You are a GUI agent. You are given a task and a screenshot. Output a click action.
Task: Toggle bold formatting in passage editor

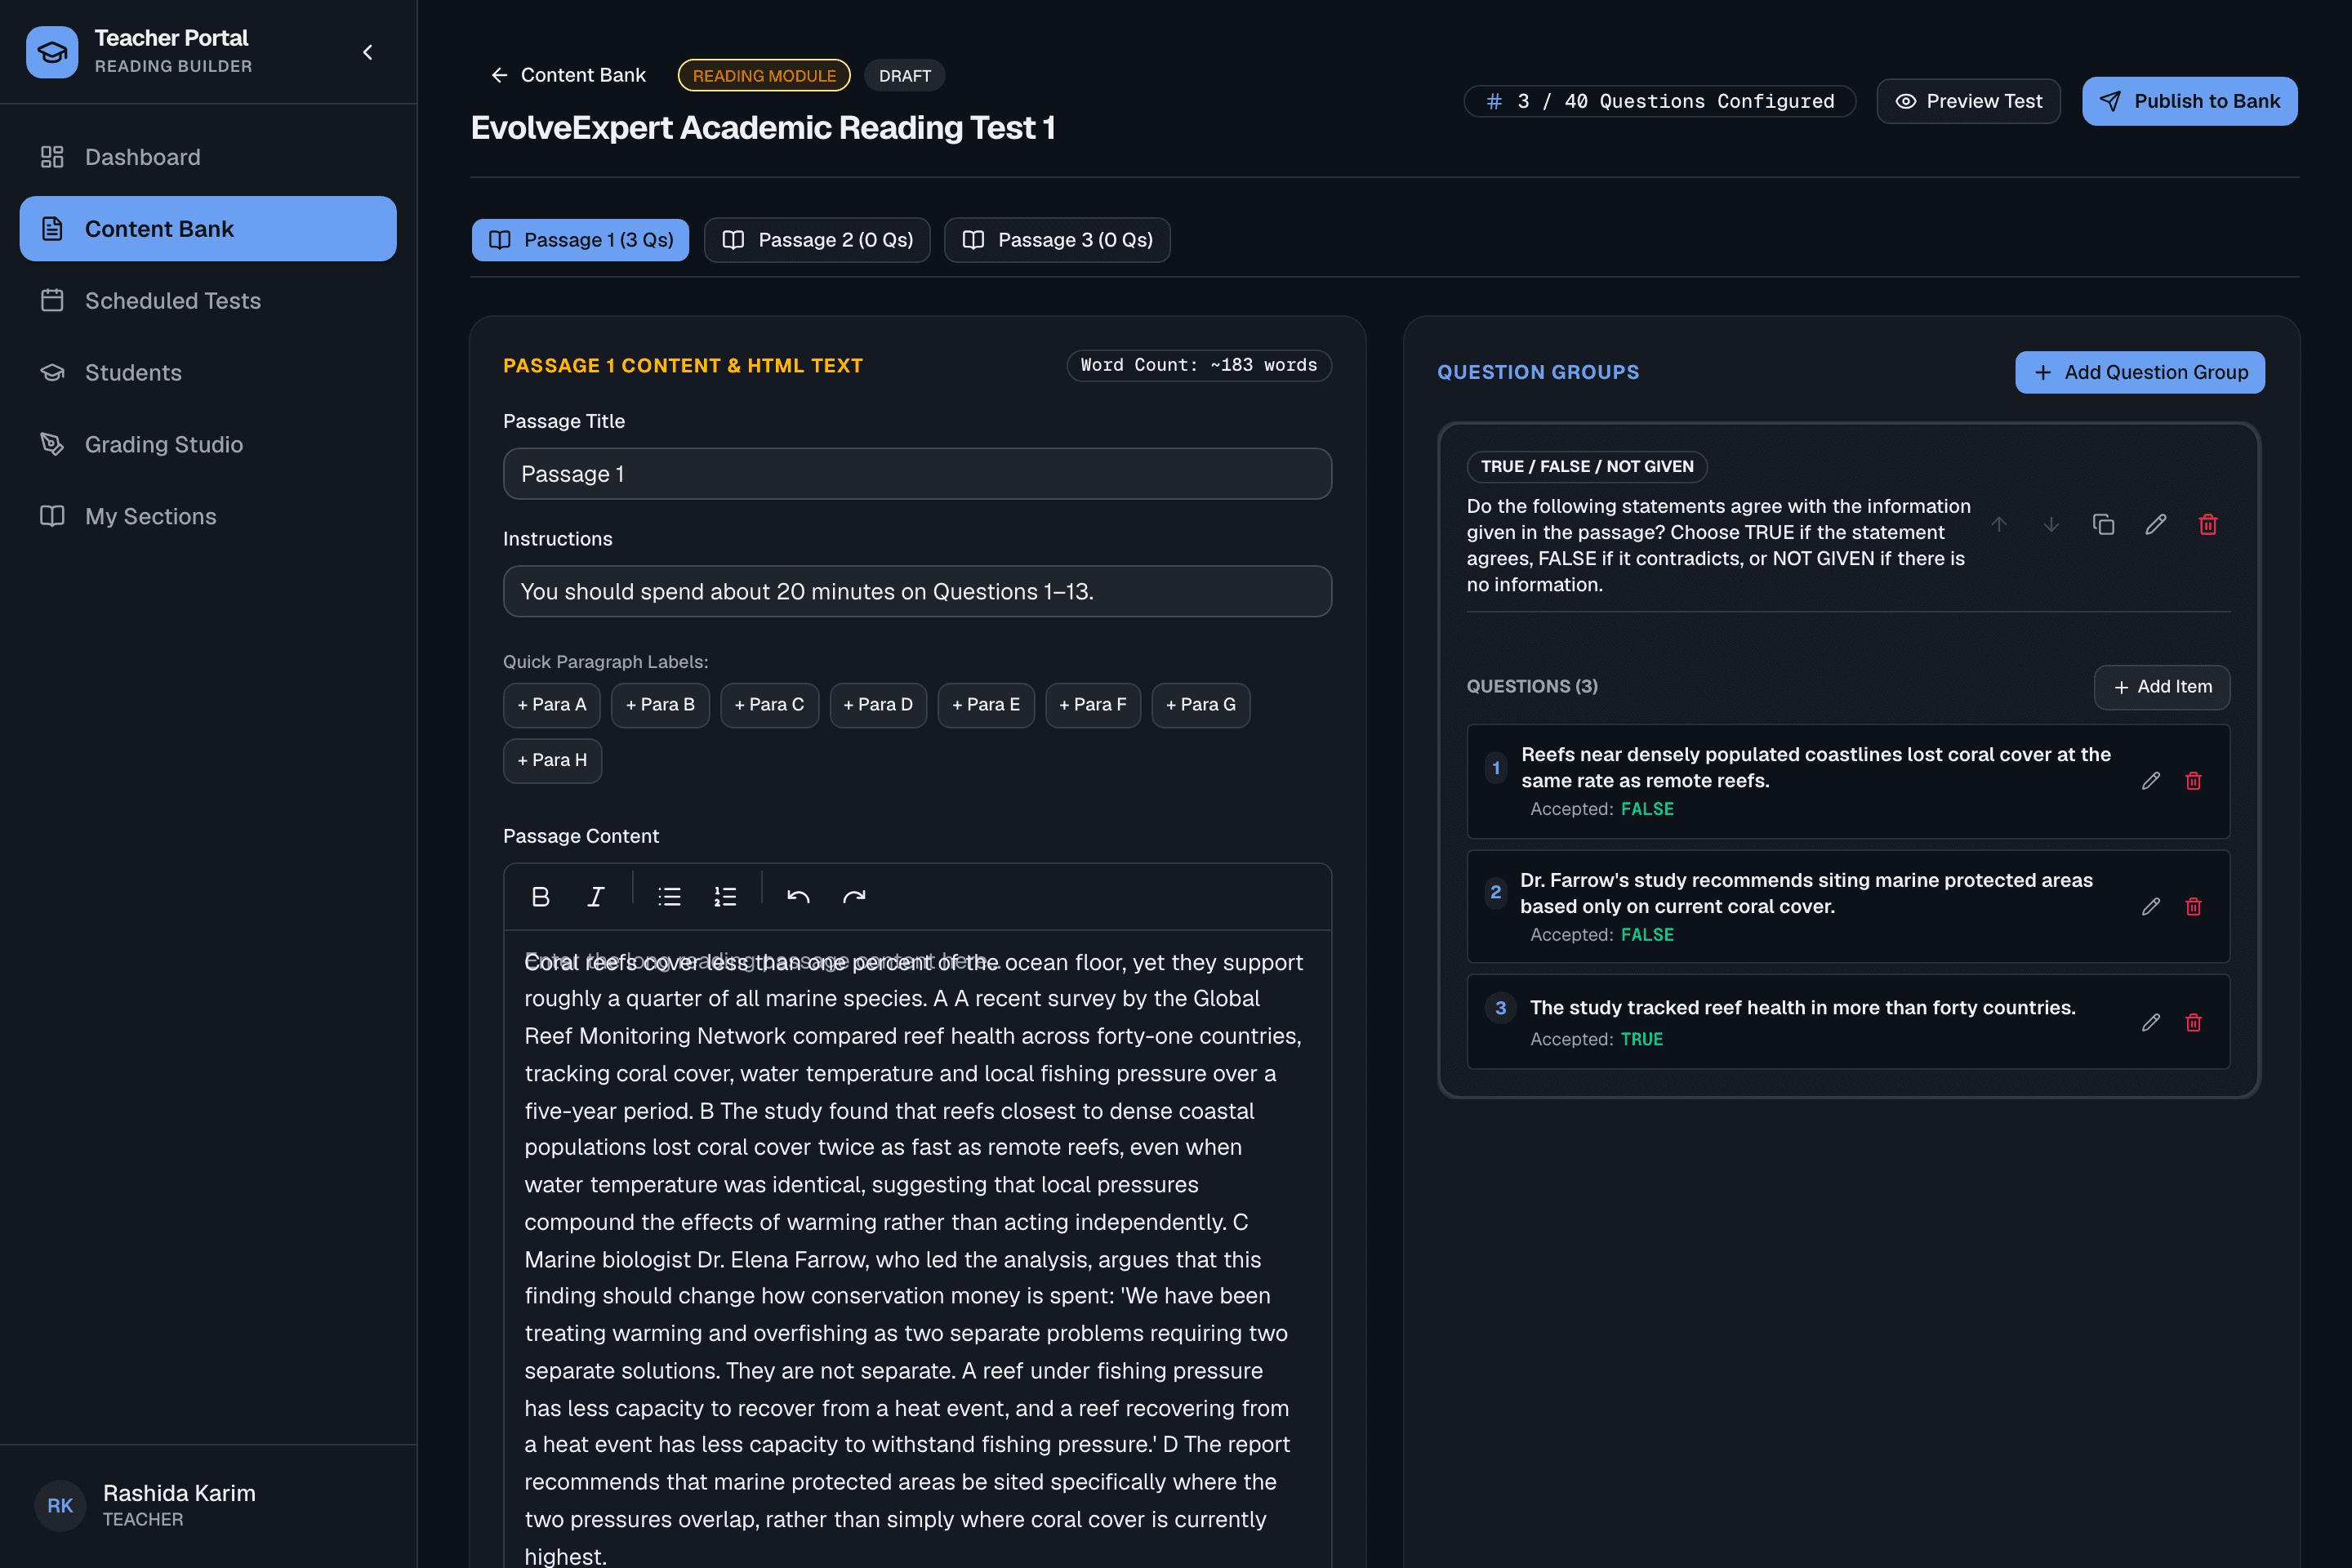point(541,897)
